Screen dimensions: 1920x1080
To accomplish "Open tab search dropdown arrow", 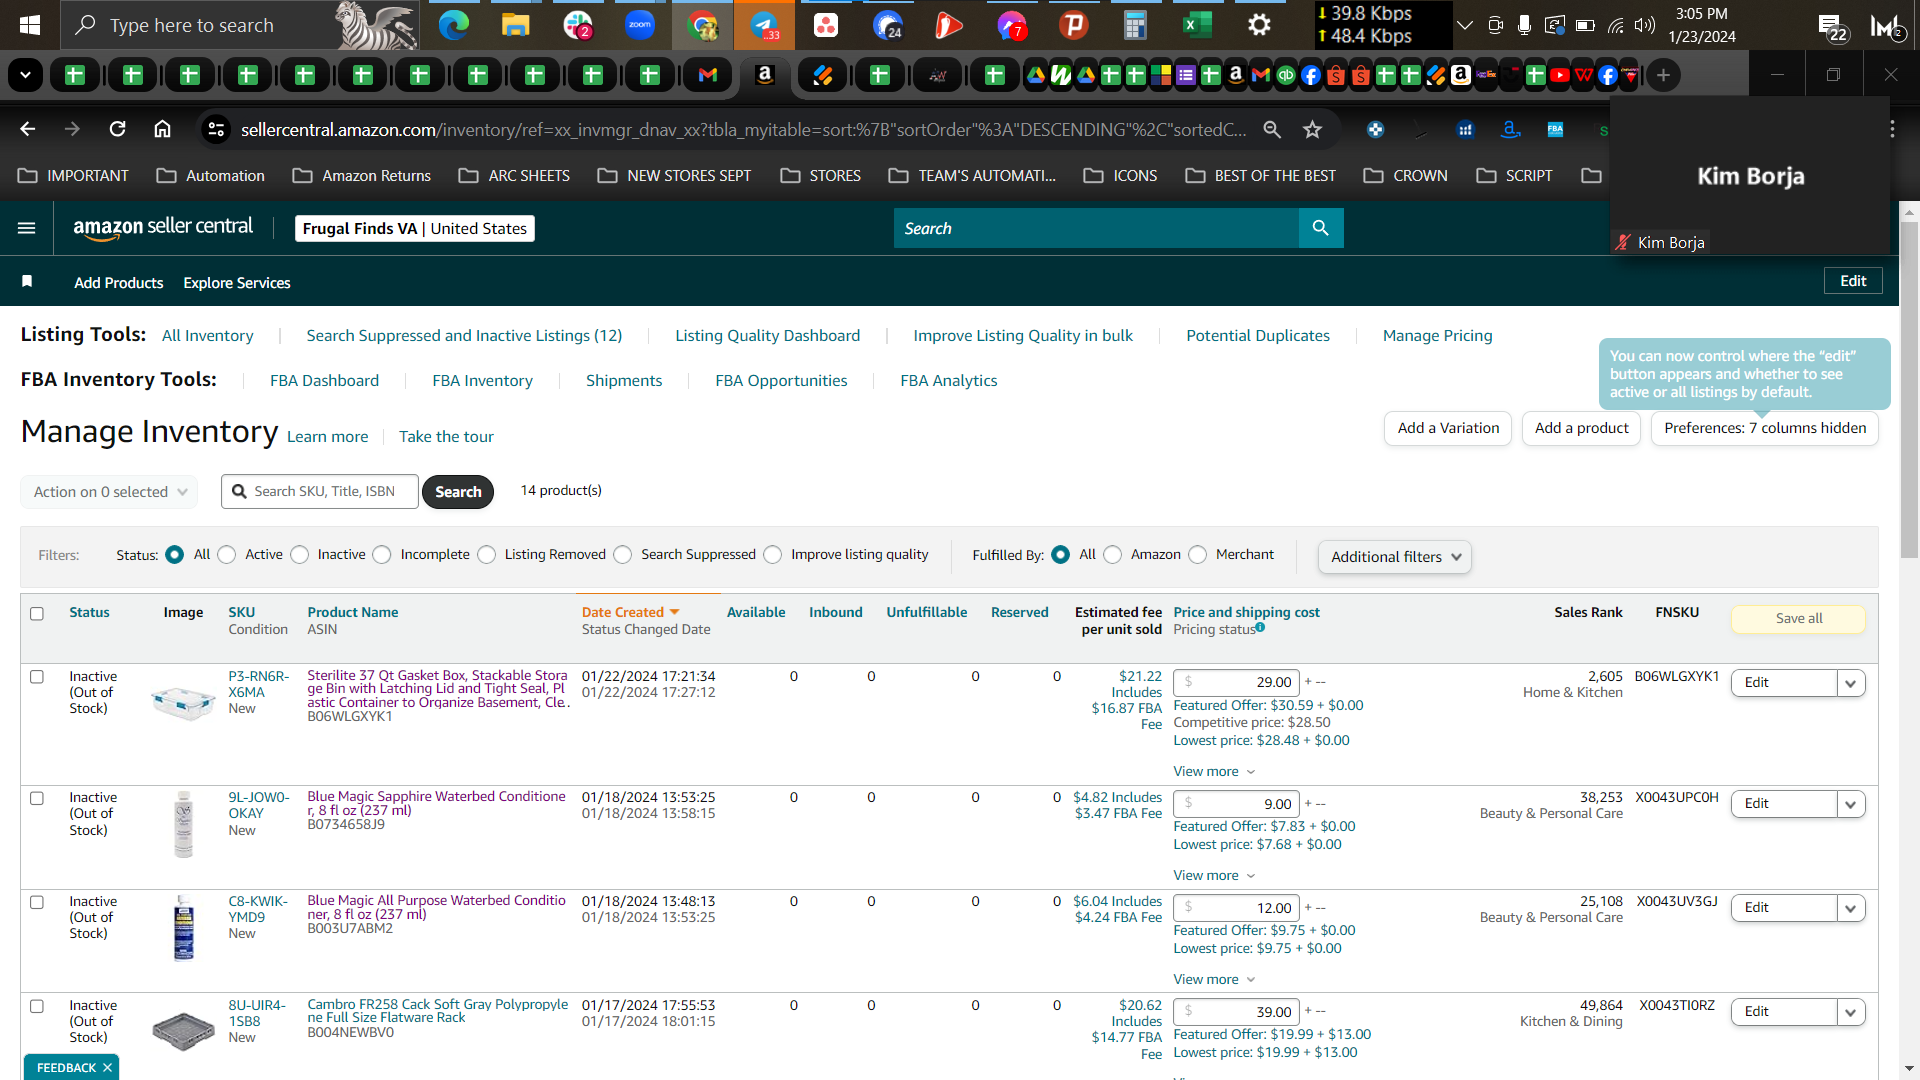I will coord(25,75).
